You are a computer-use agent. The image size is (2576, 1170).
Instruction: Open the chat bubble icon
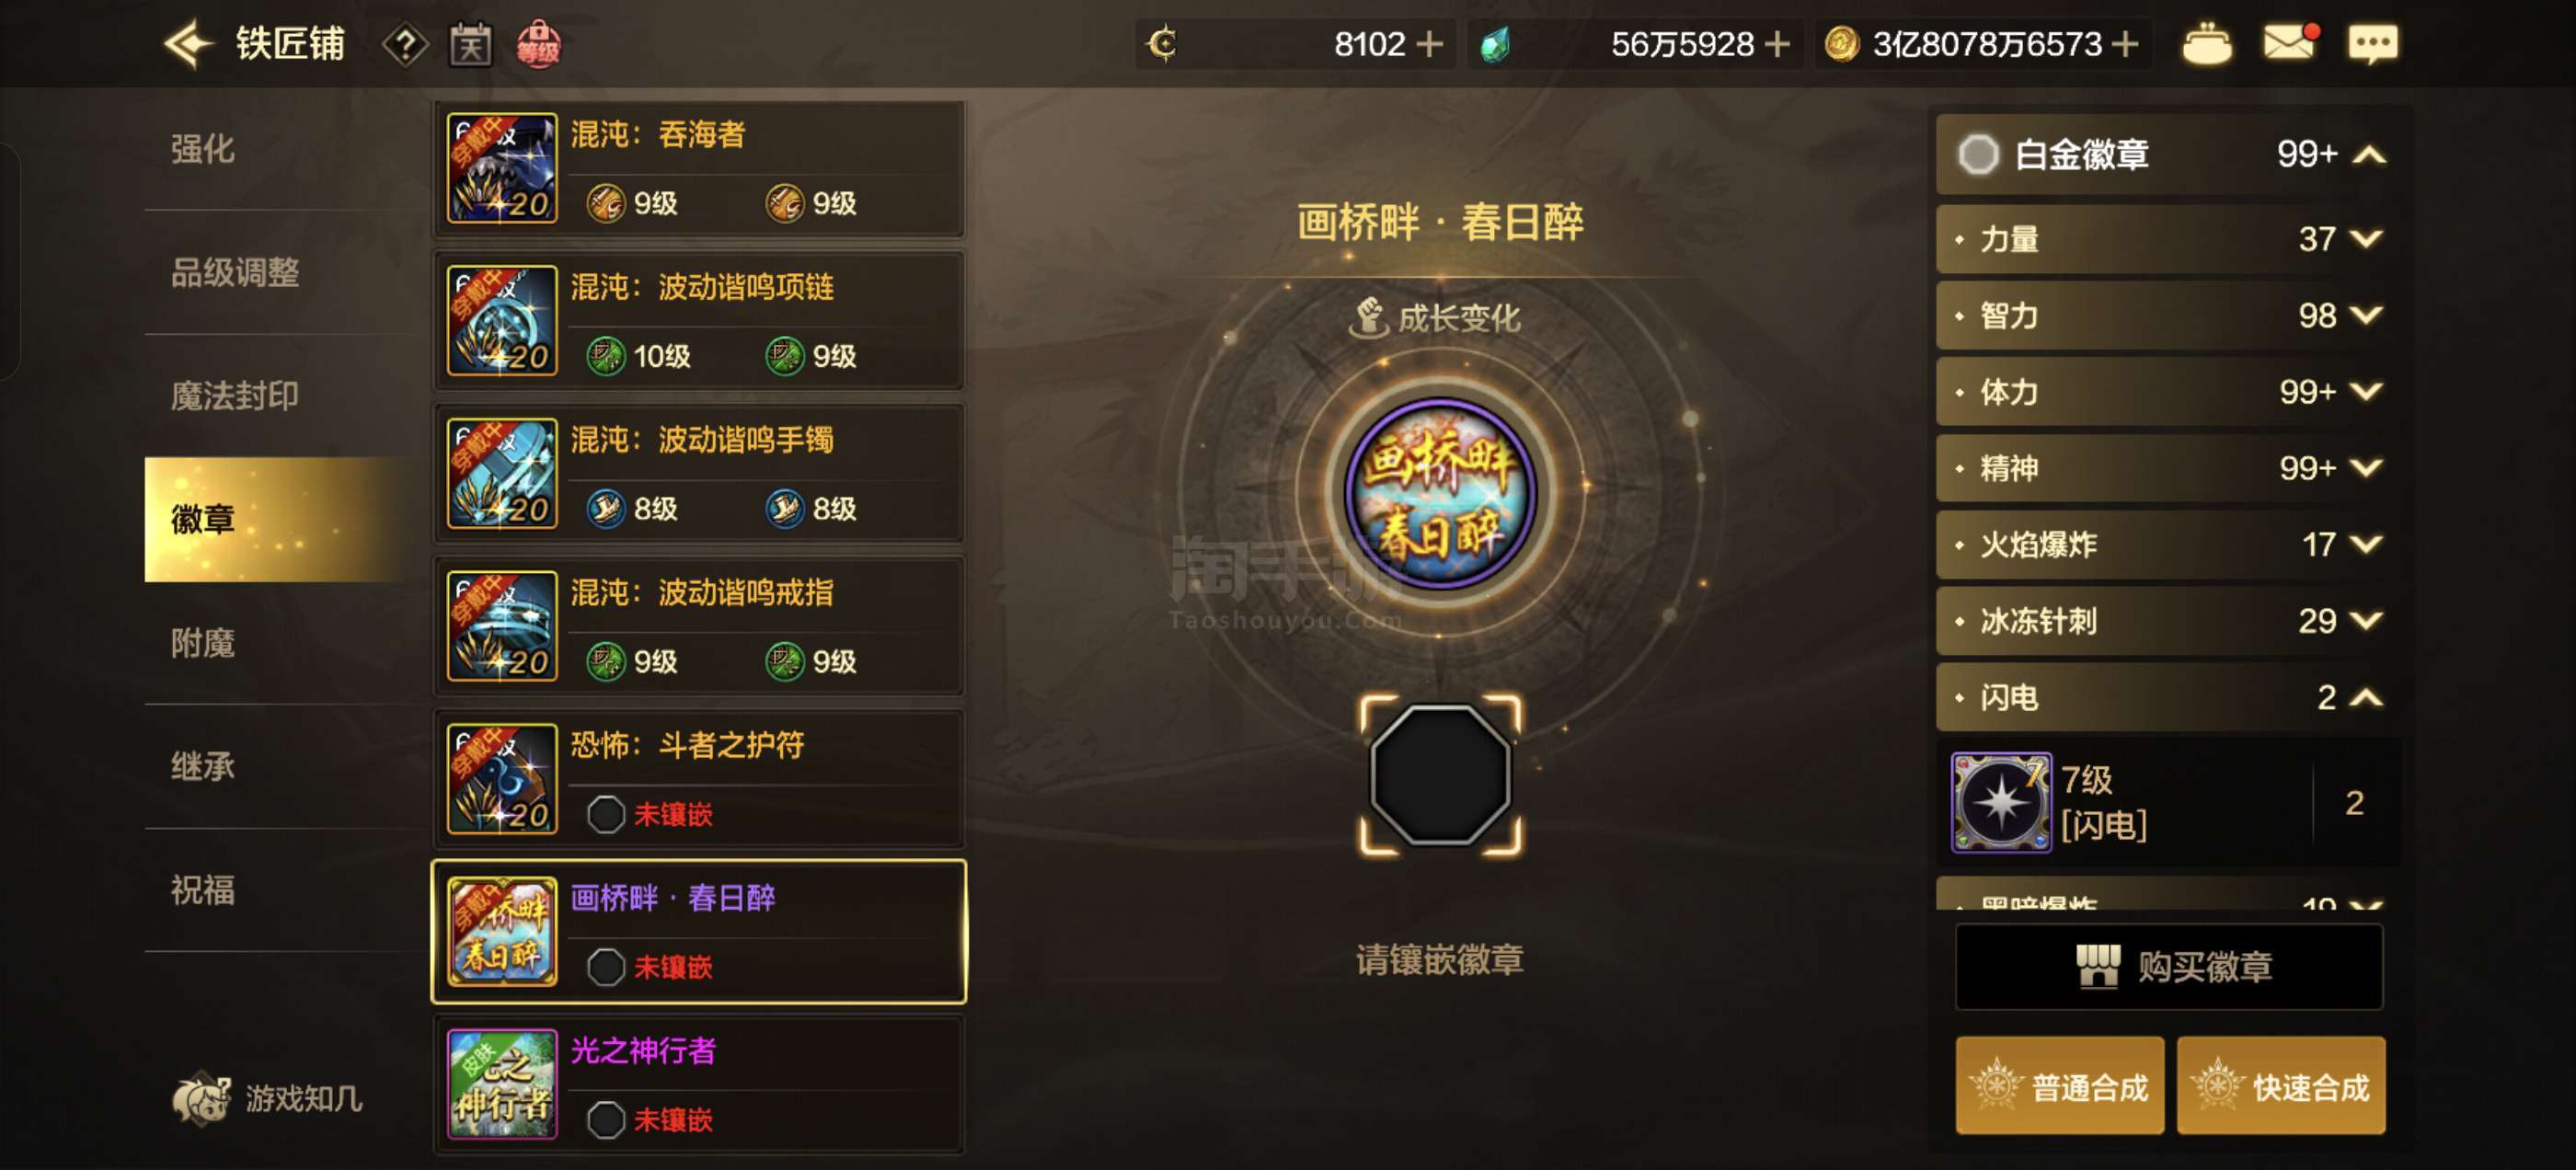coord(2372,45)
